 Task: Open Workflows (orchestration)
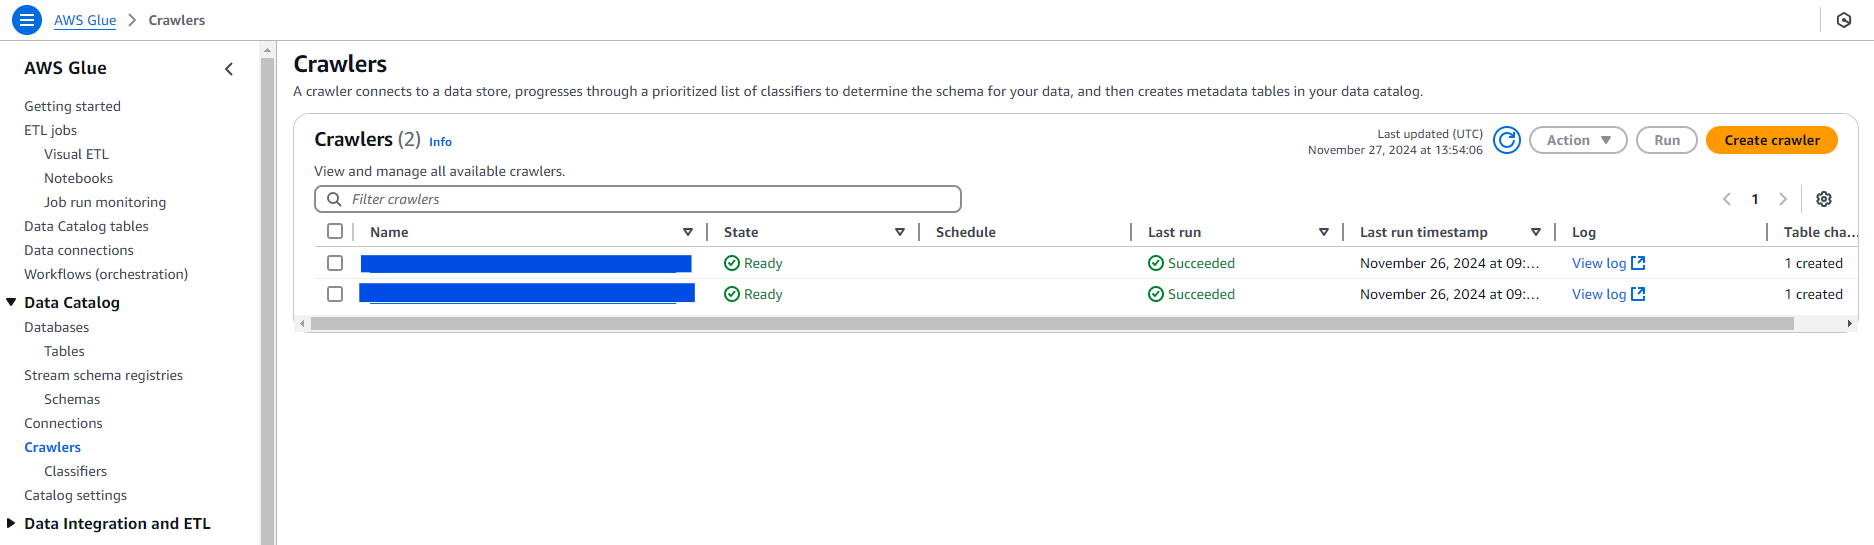click(106, 274)
